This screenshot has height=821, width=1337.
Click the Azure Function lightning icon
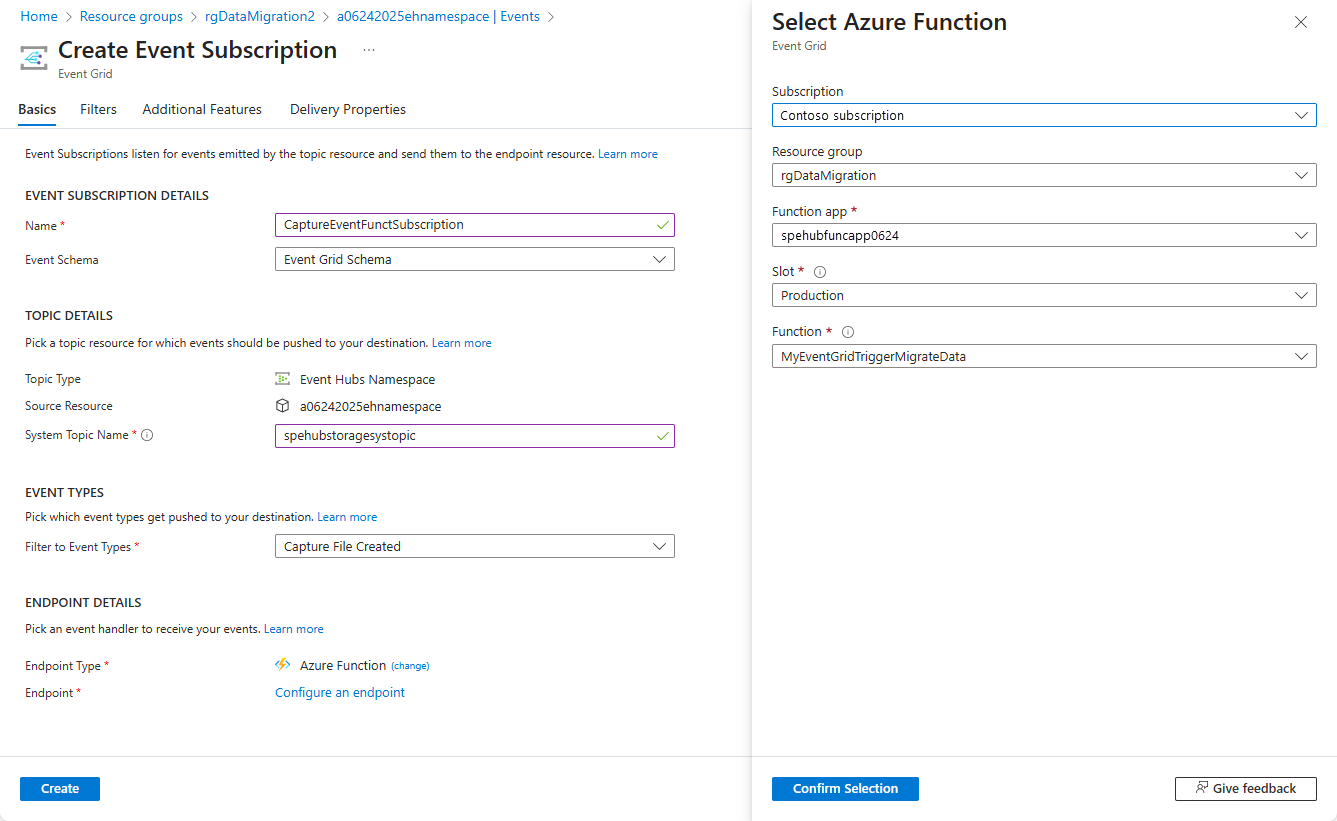click(283, 665)
